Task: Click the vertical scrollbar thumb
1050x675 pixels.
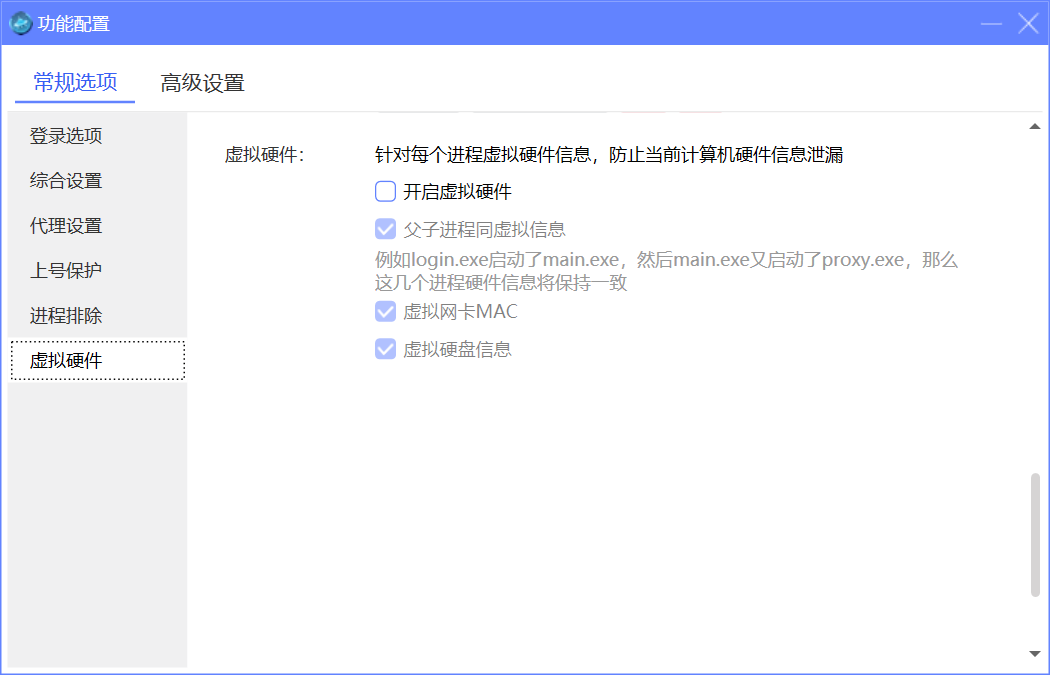Action: coord(1035,535)
